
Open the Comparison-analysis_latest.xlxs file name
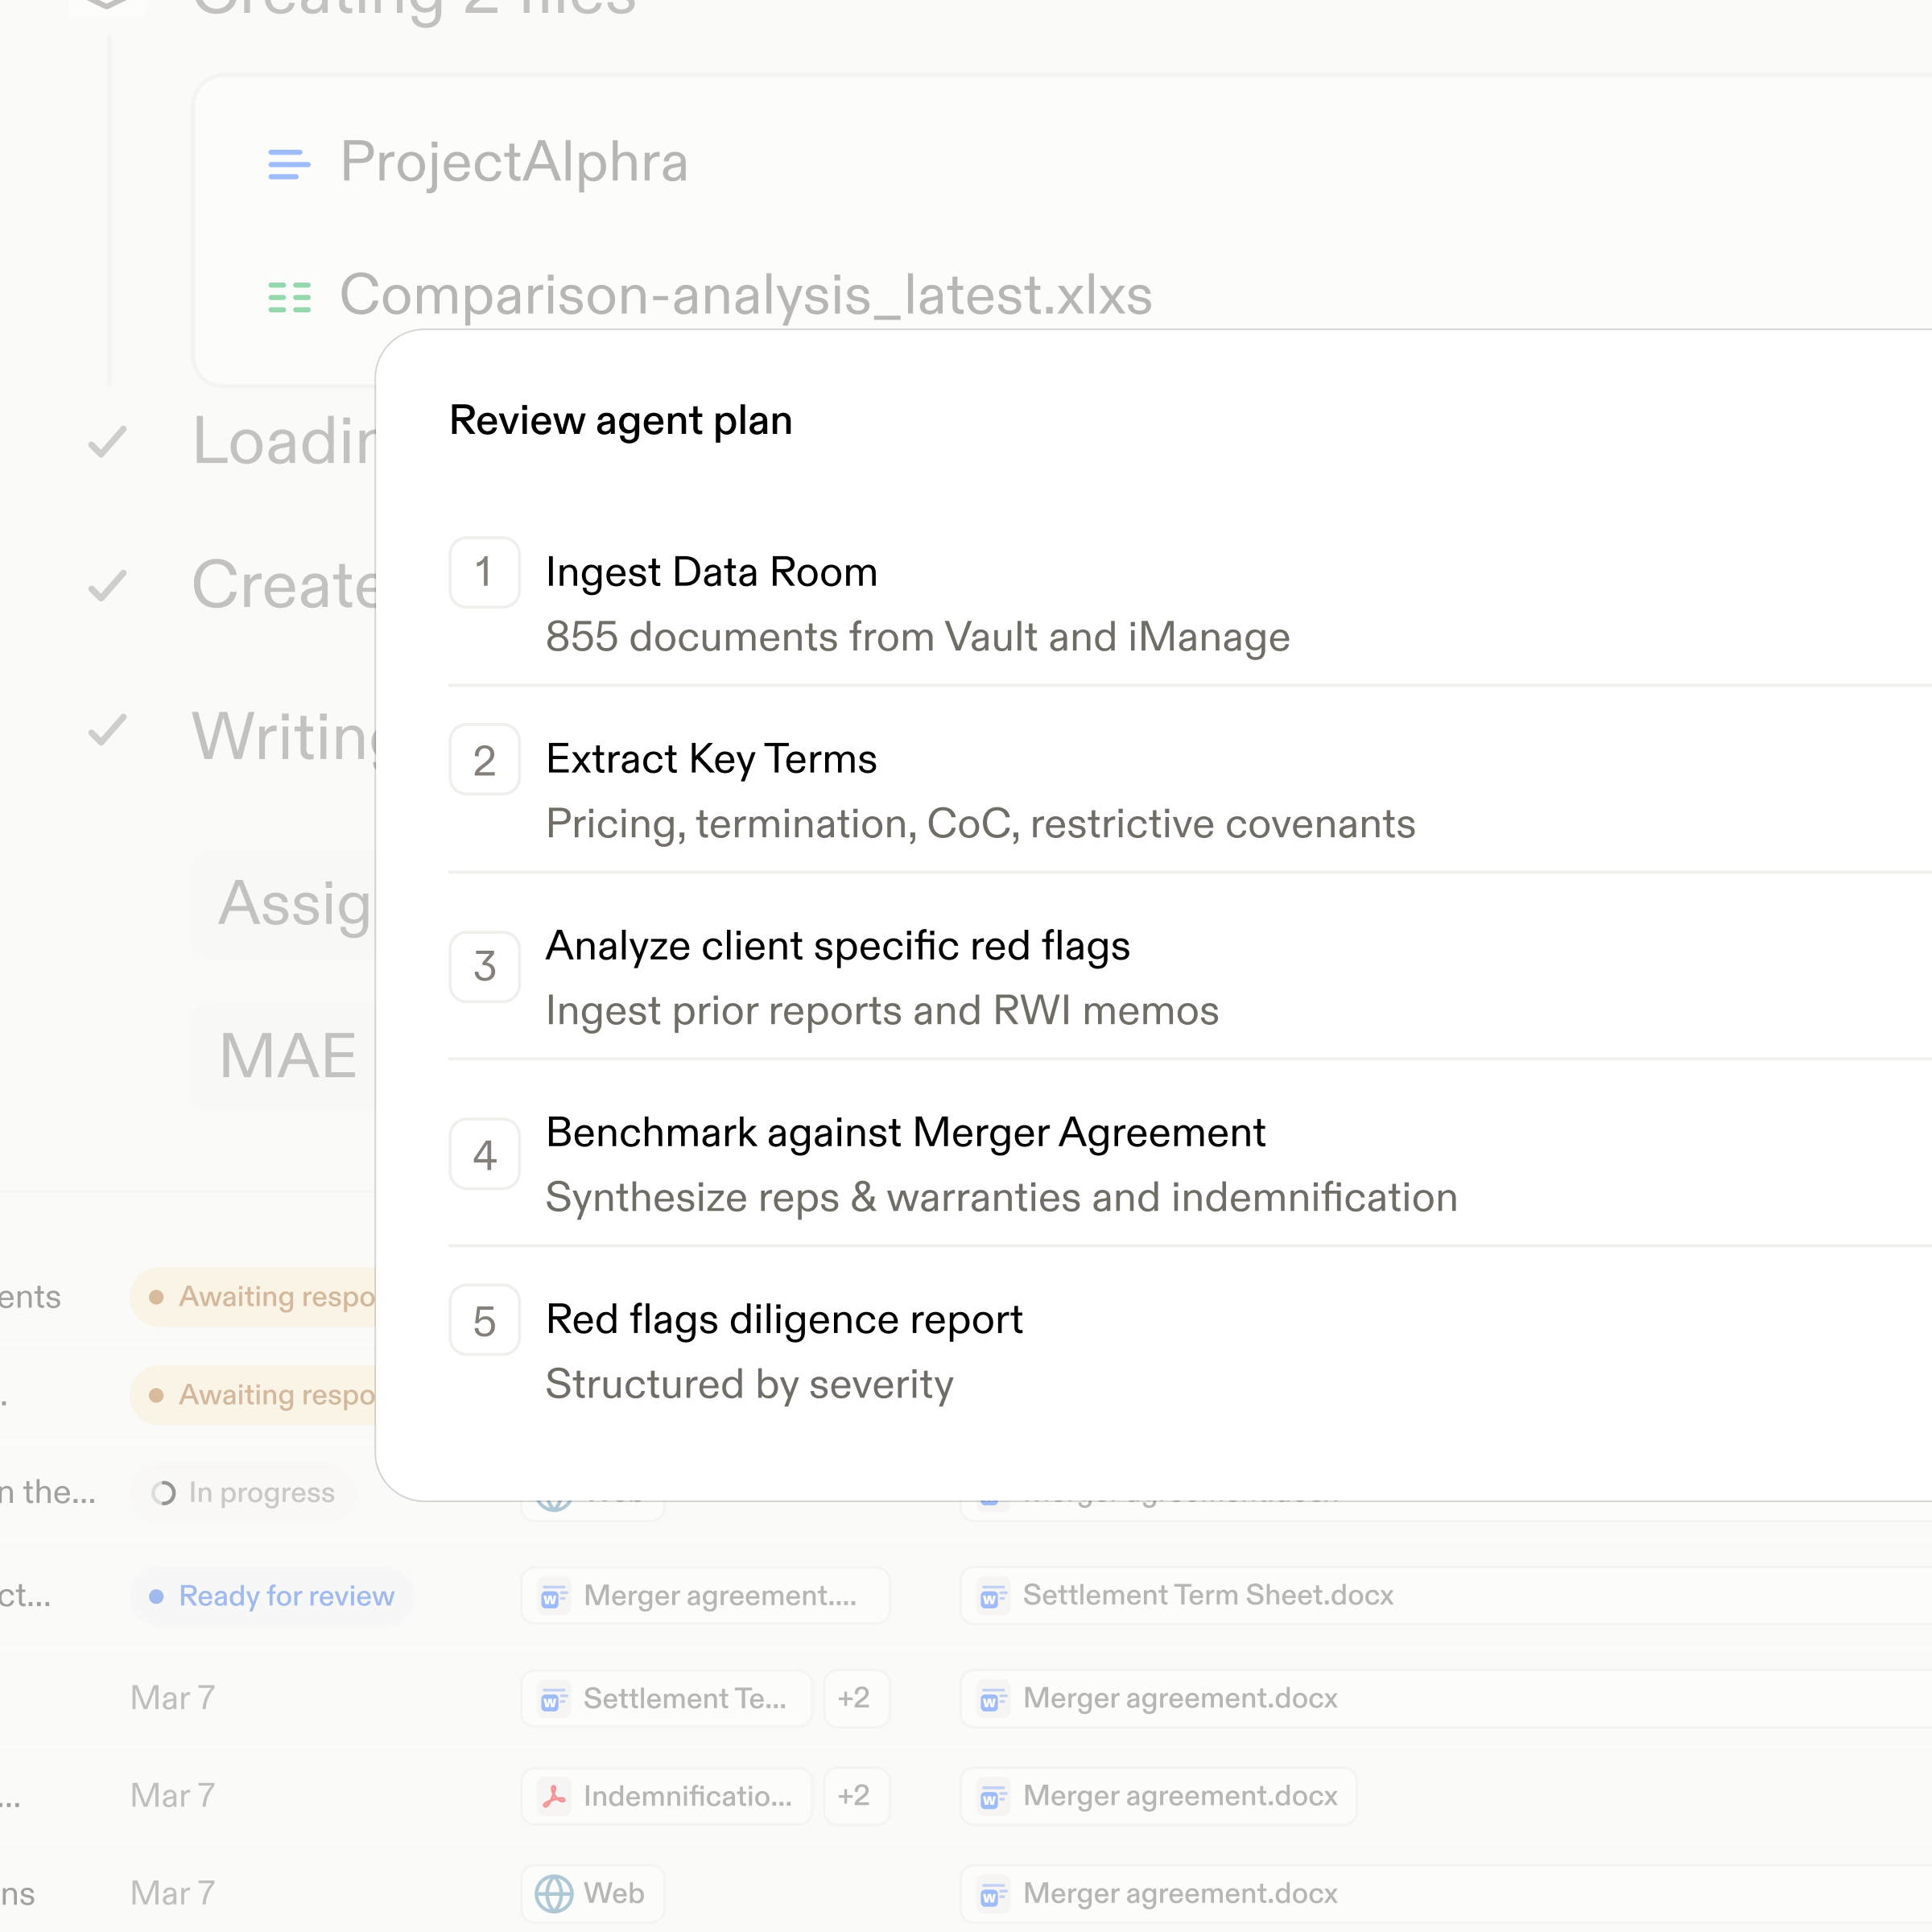click(746, 296)
